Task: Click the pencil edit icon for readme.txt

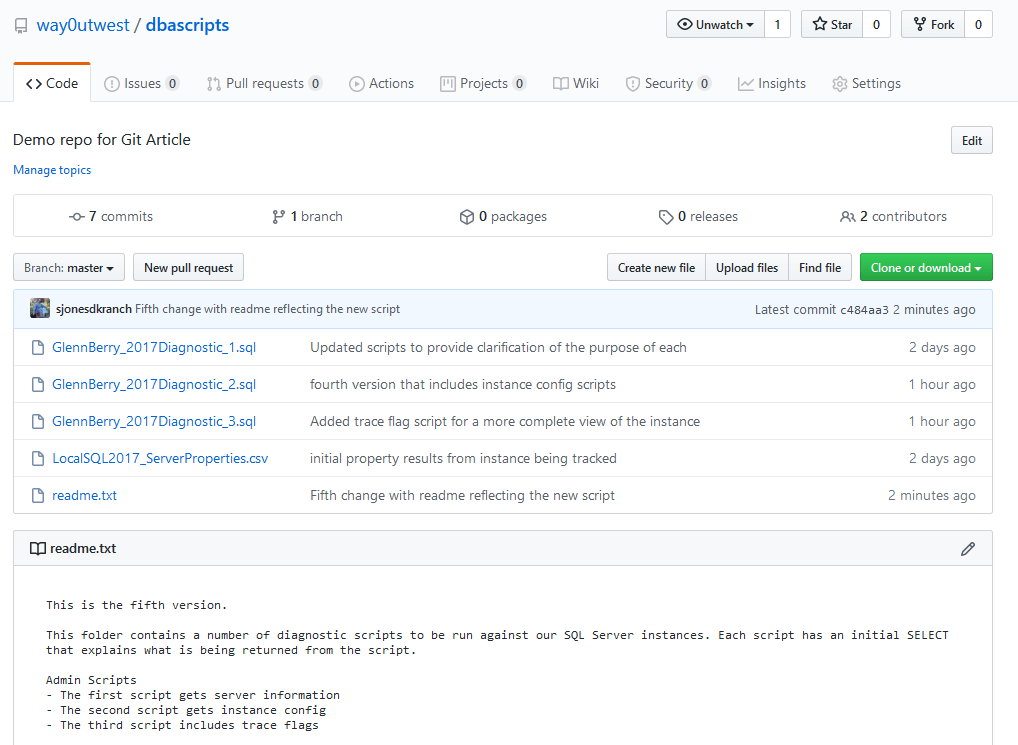Action: (x=967, y=549)
